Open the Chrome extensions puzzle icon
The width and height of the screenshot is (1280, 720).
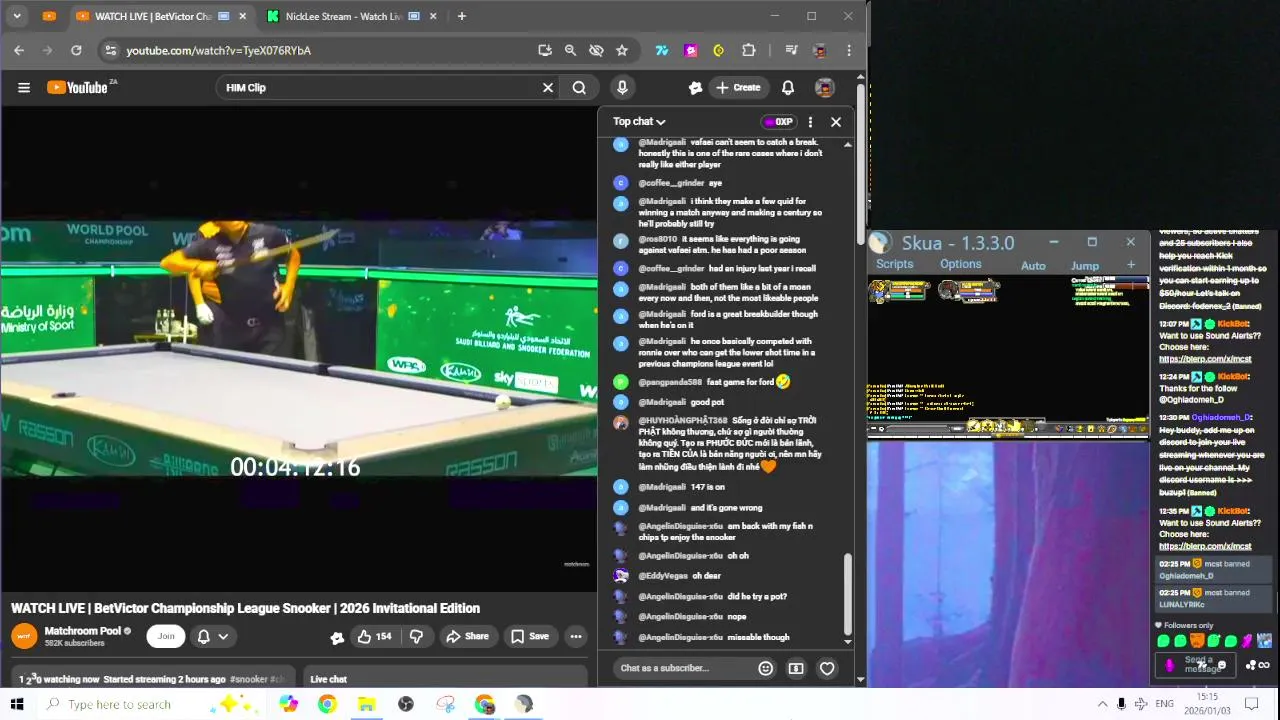click(x=748, y=50)
